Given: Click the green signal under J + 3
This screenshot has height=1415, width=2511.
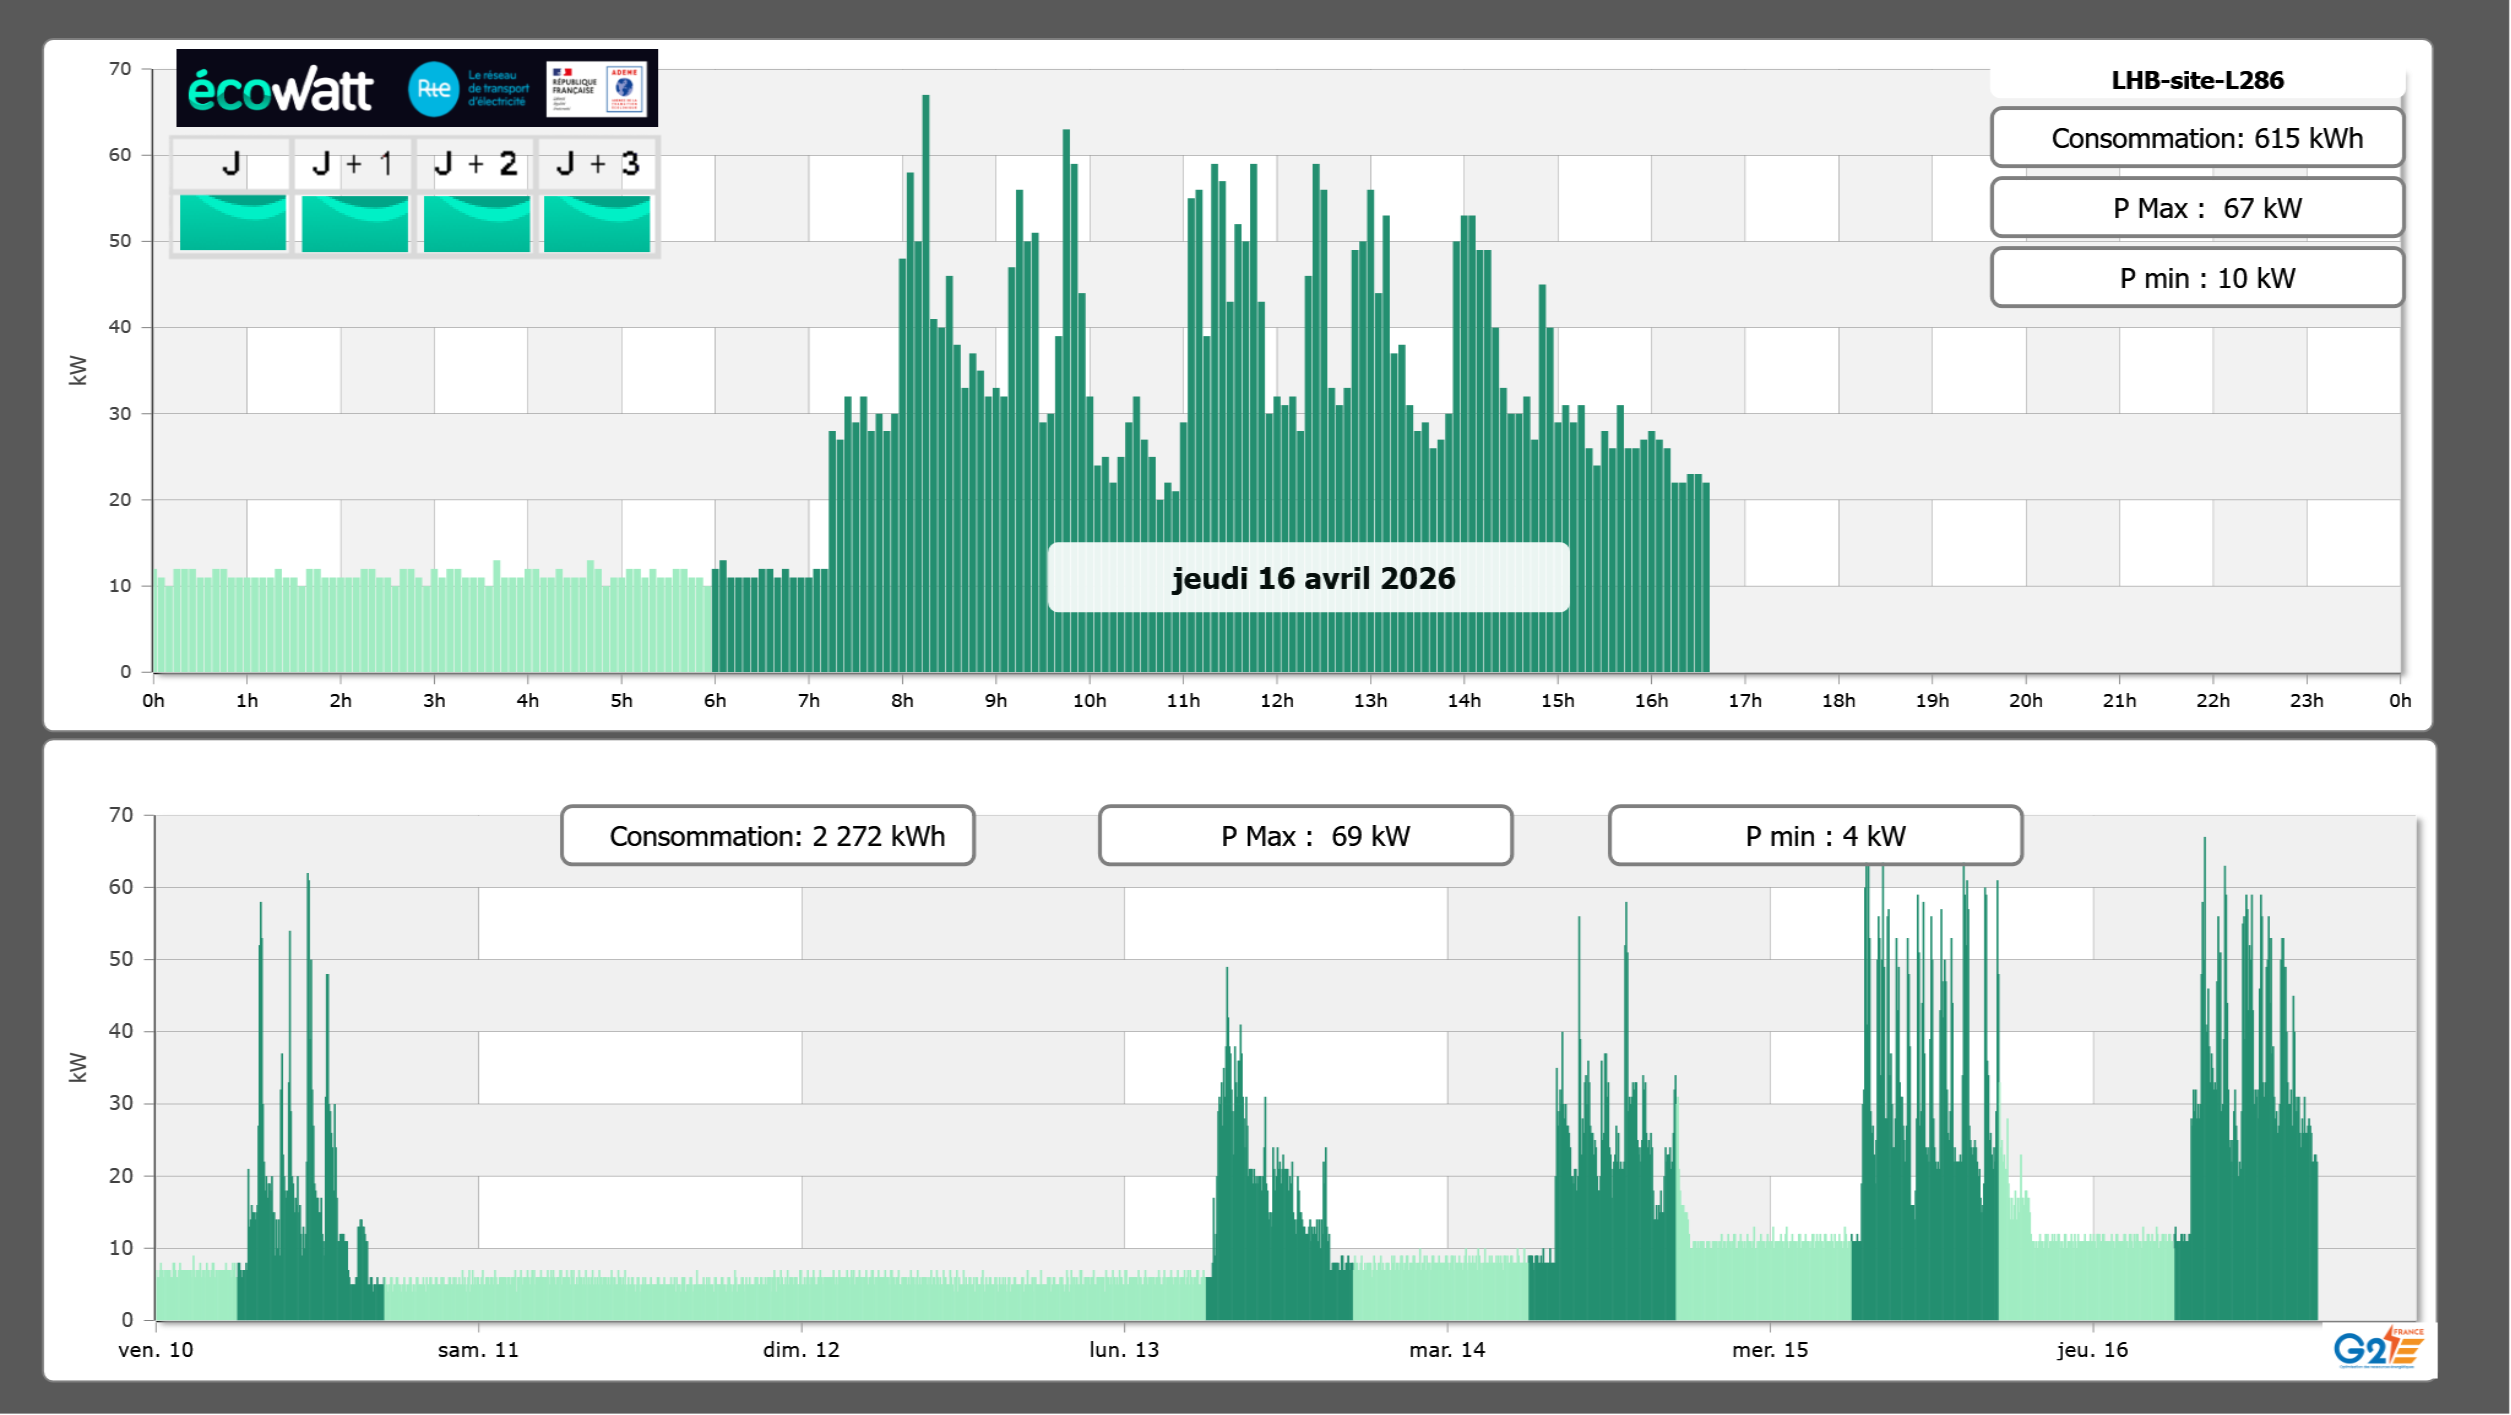Looking at the screenshot, I should pyautogui.click(x=597, y=222).
